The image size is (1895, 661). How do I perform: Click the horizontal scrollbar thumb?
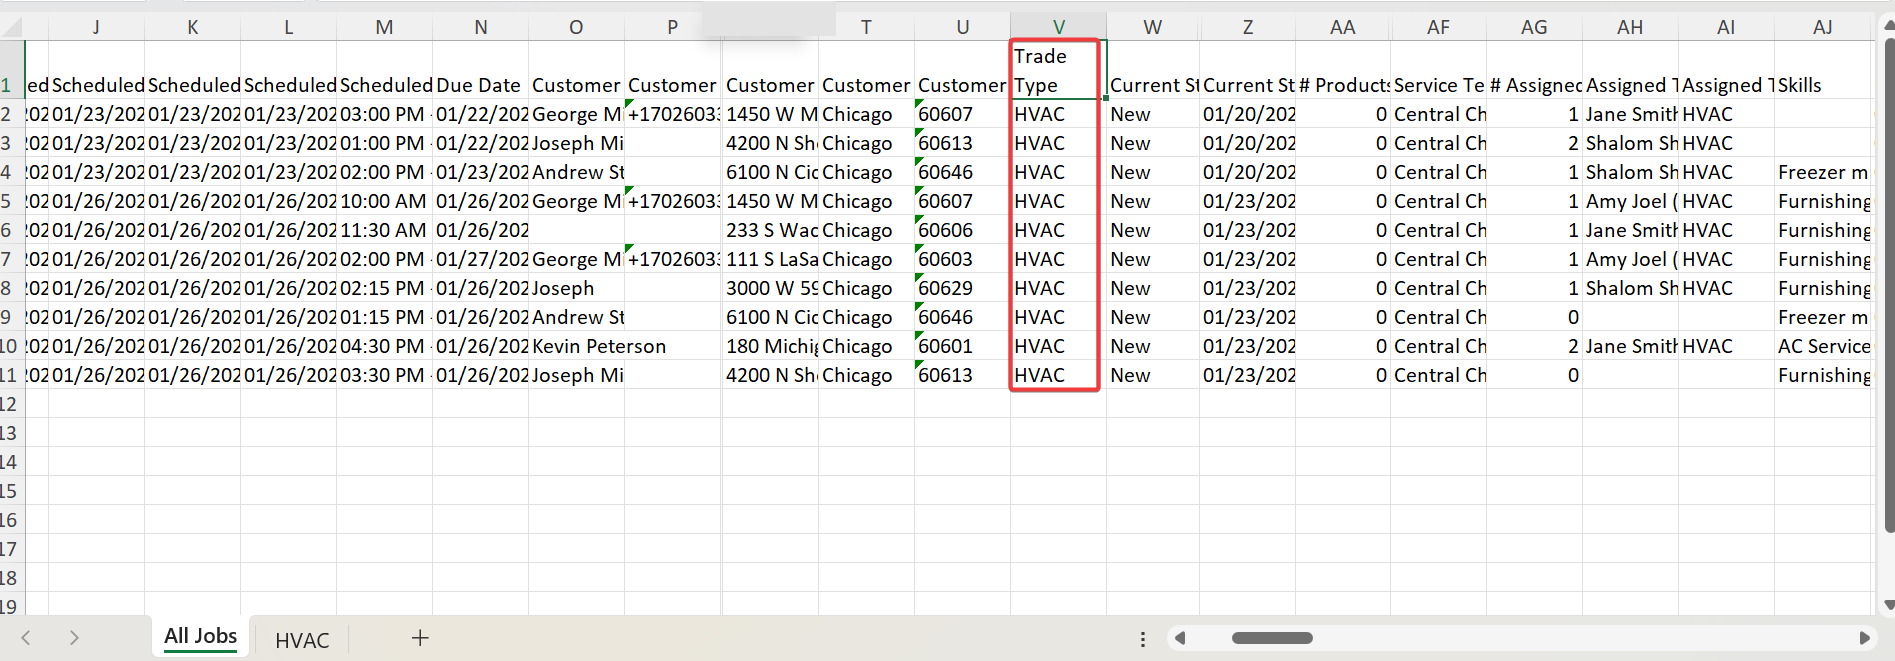pyautogui.click(x=1272, y=638)
